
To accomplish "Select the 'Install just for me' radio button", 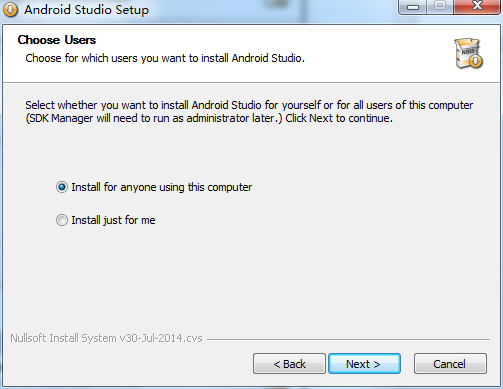I will [x=62, y=220].
